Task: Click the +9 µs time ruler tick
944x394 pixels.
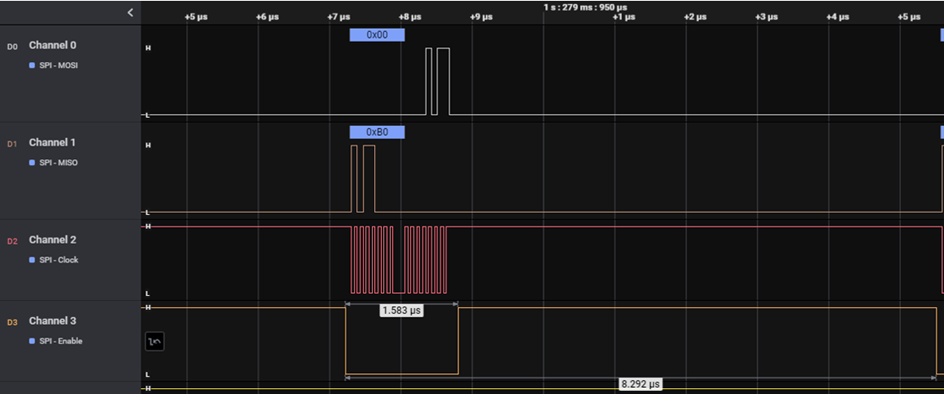Action: tap(481, 17)
